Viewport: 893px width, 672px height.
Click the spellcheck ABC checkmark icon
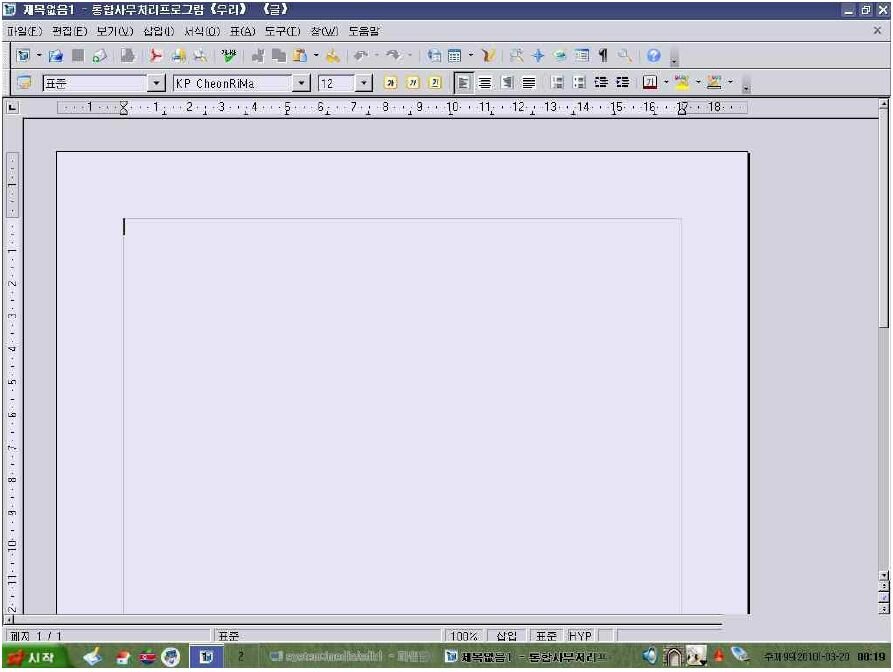229,55
